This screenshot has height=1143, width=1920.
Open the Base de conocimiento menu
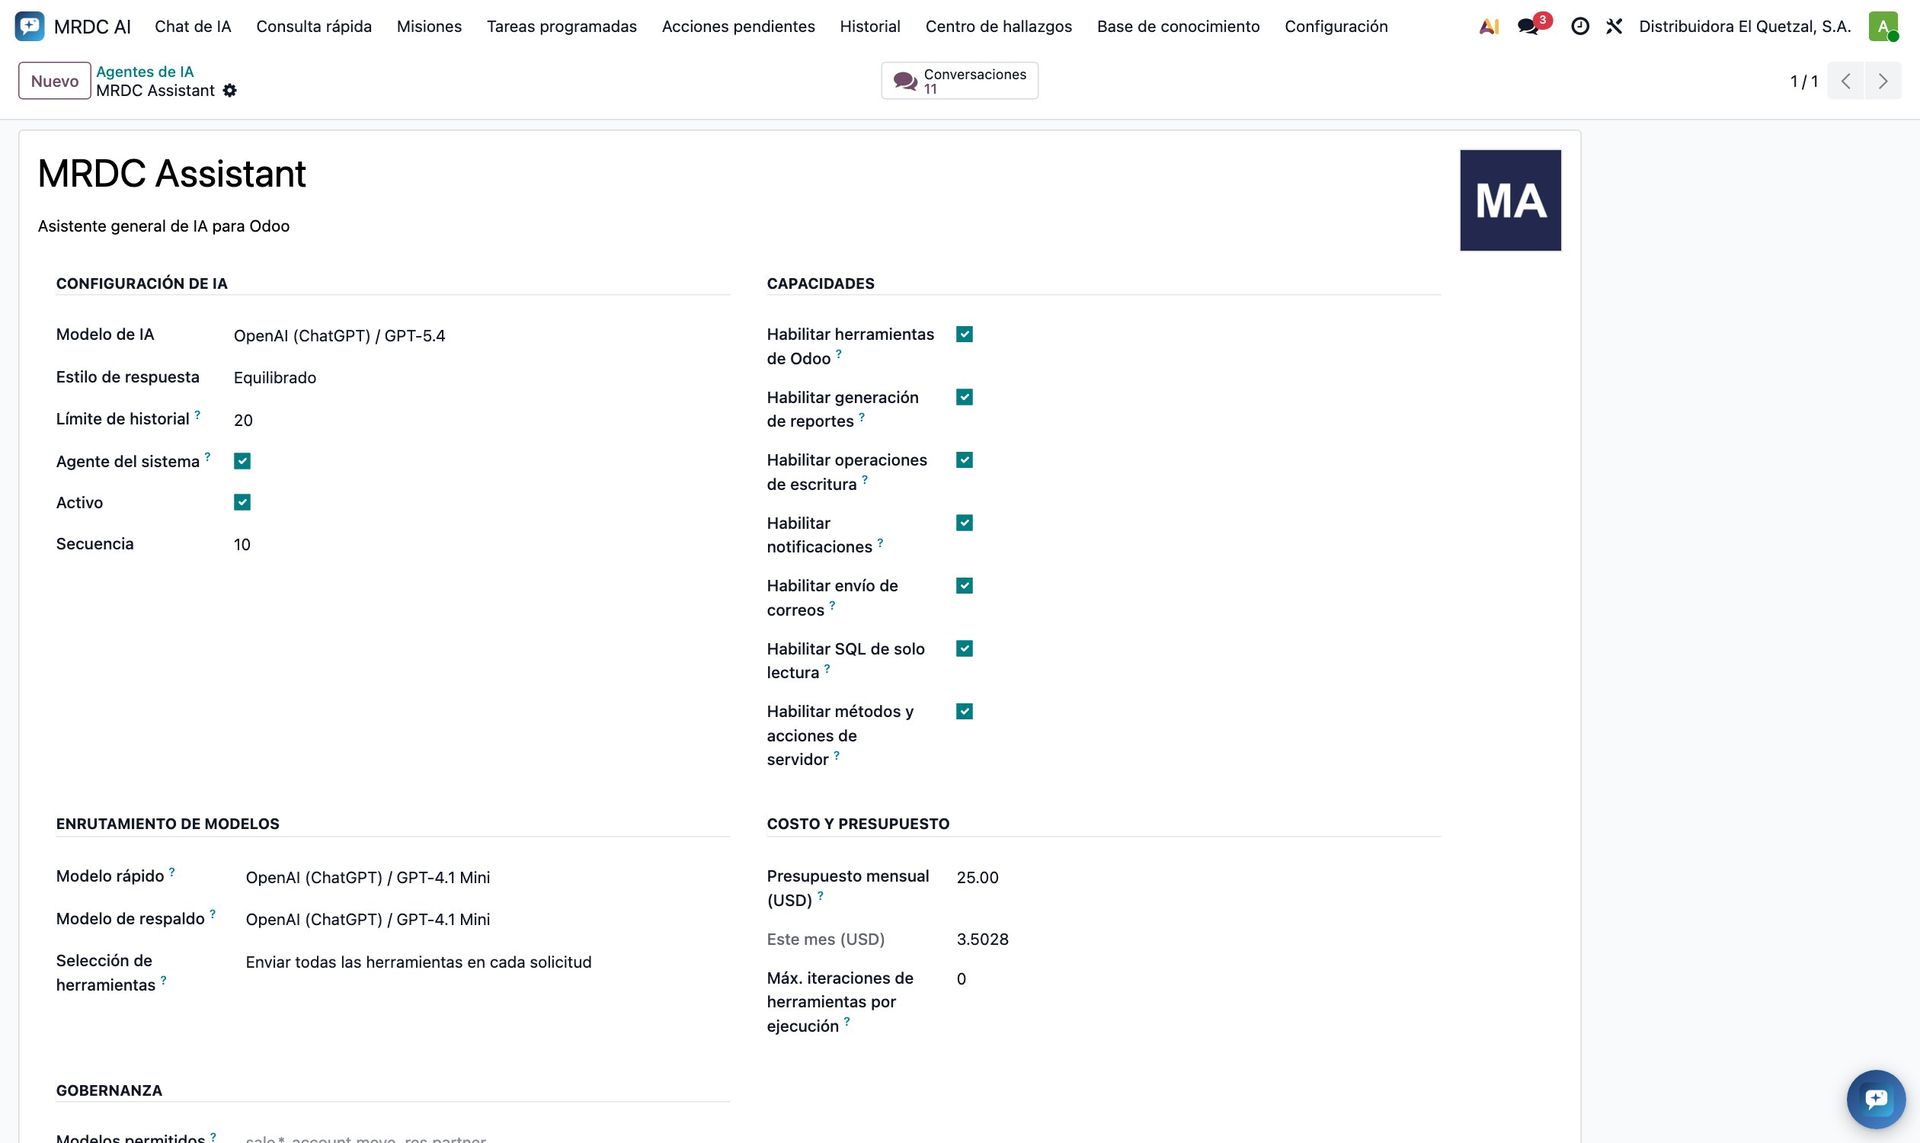[x=1178, y=27]
